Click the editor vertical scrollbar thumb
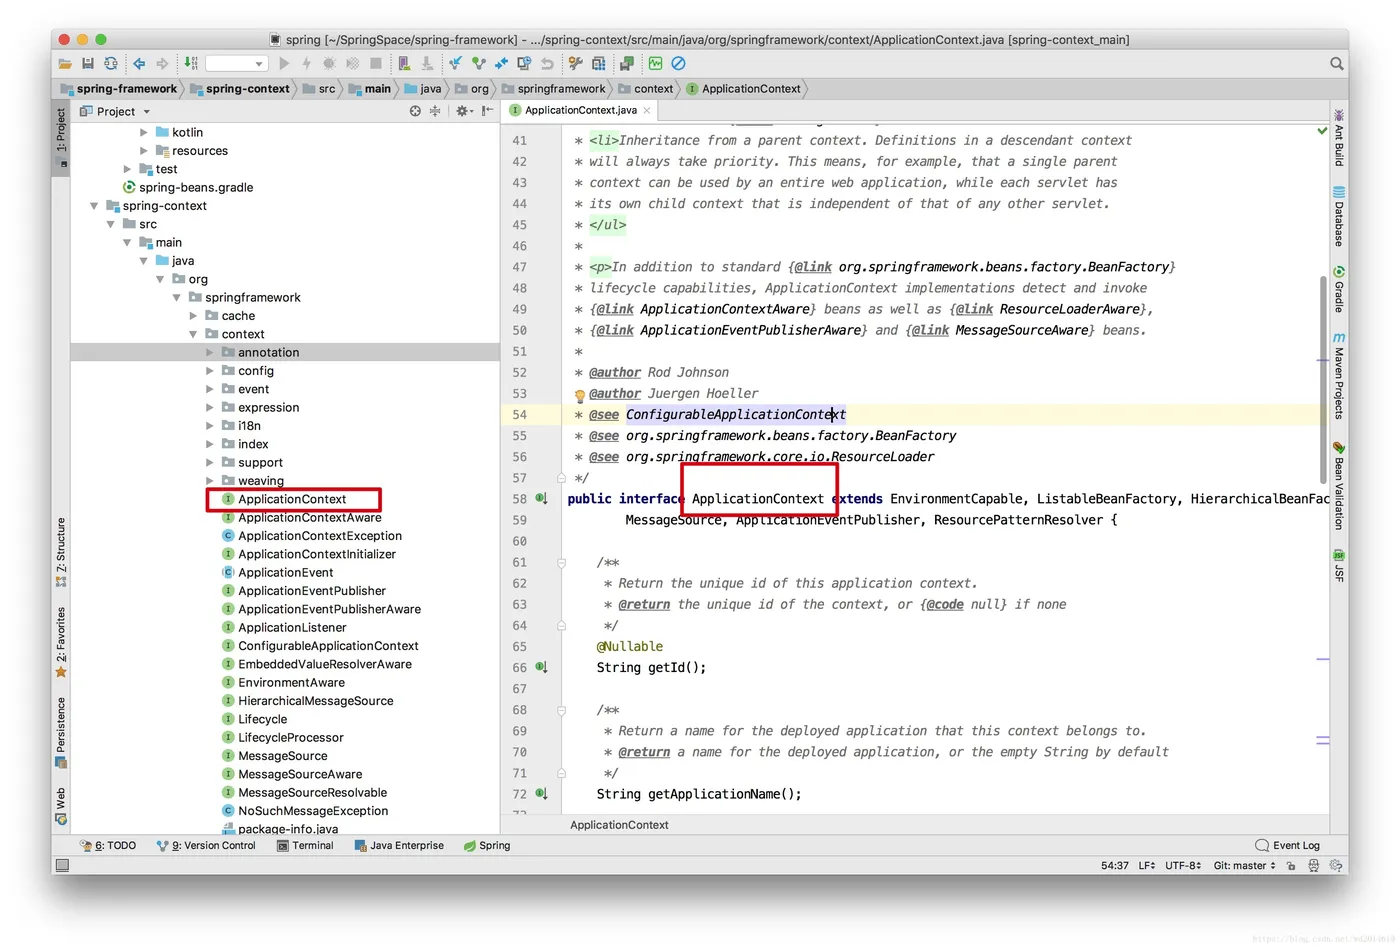The height and width of the screenshot is (948, 1400). tap(1325, 378)
